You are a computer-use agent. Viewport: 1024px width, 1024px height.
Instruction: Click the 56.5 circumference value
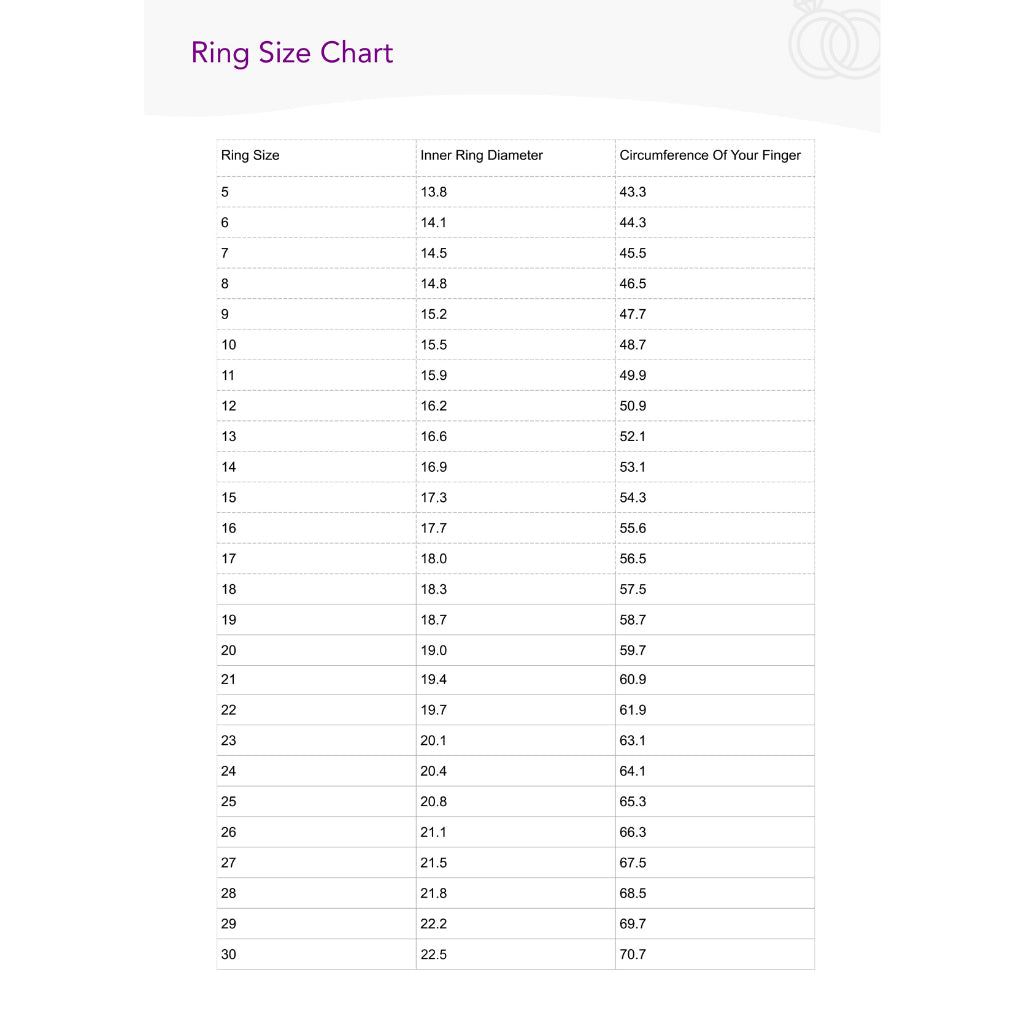pyautogui.click(x=633, y=559)
